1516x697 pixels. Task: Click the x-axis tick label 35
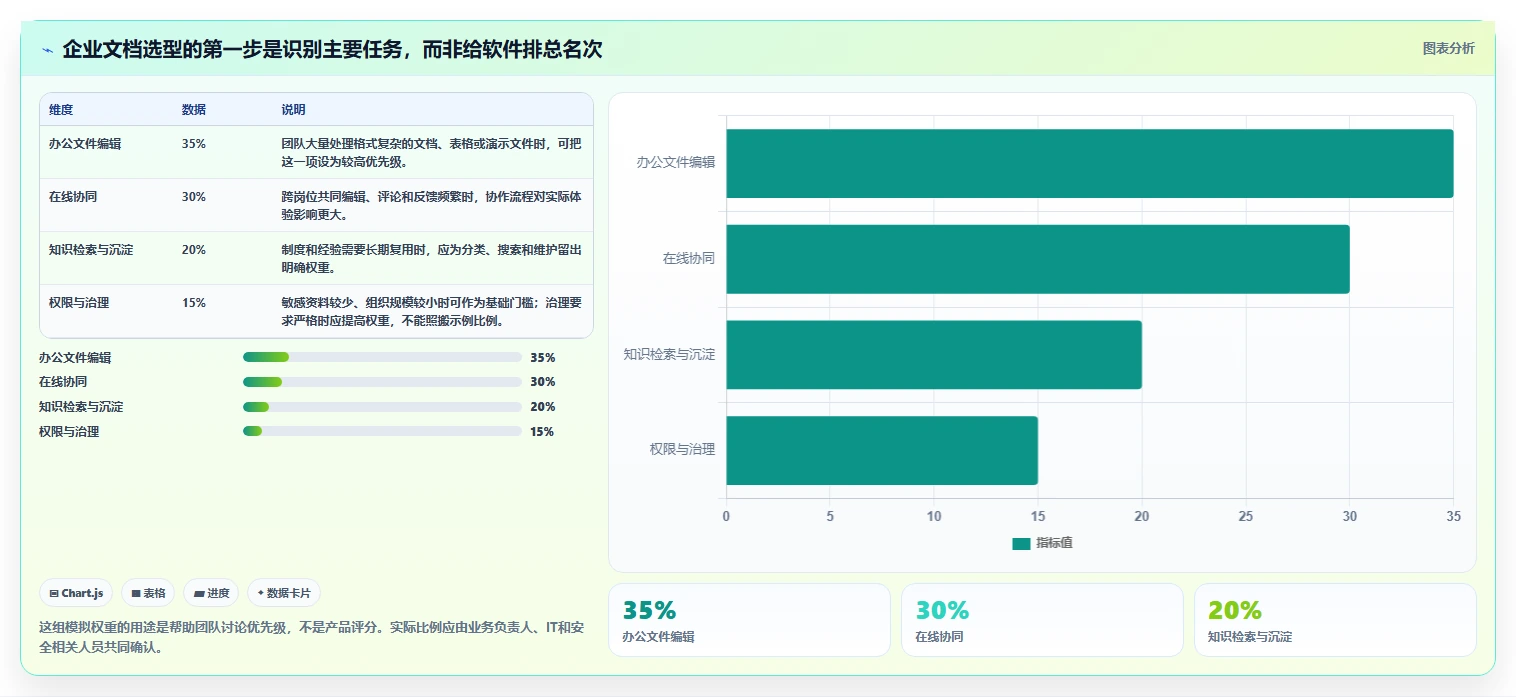[x=1453, y=516]
